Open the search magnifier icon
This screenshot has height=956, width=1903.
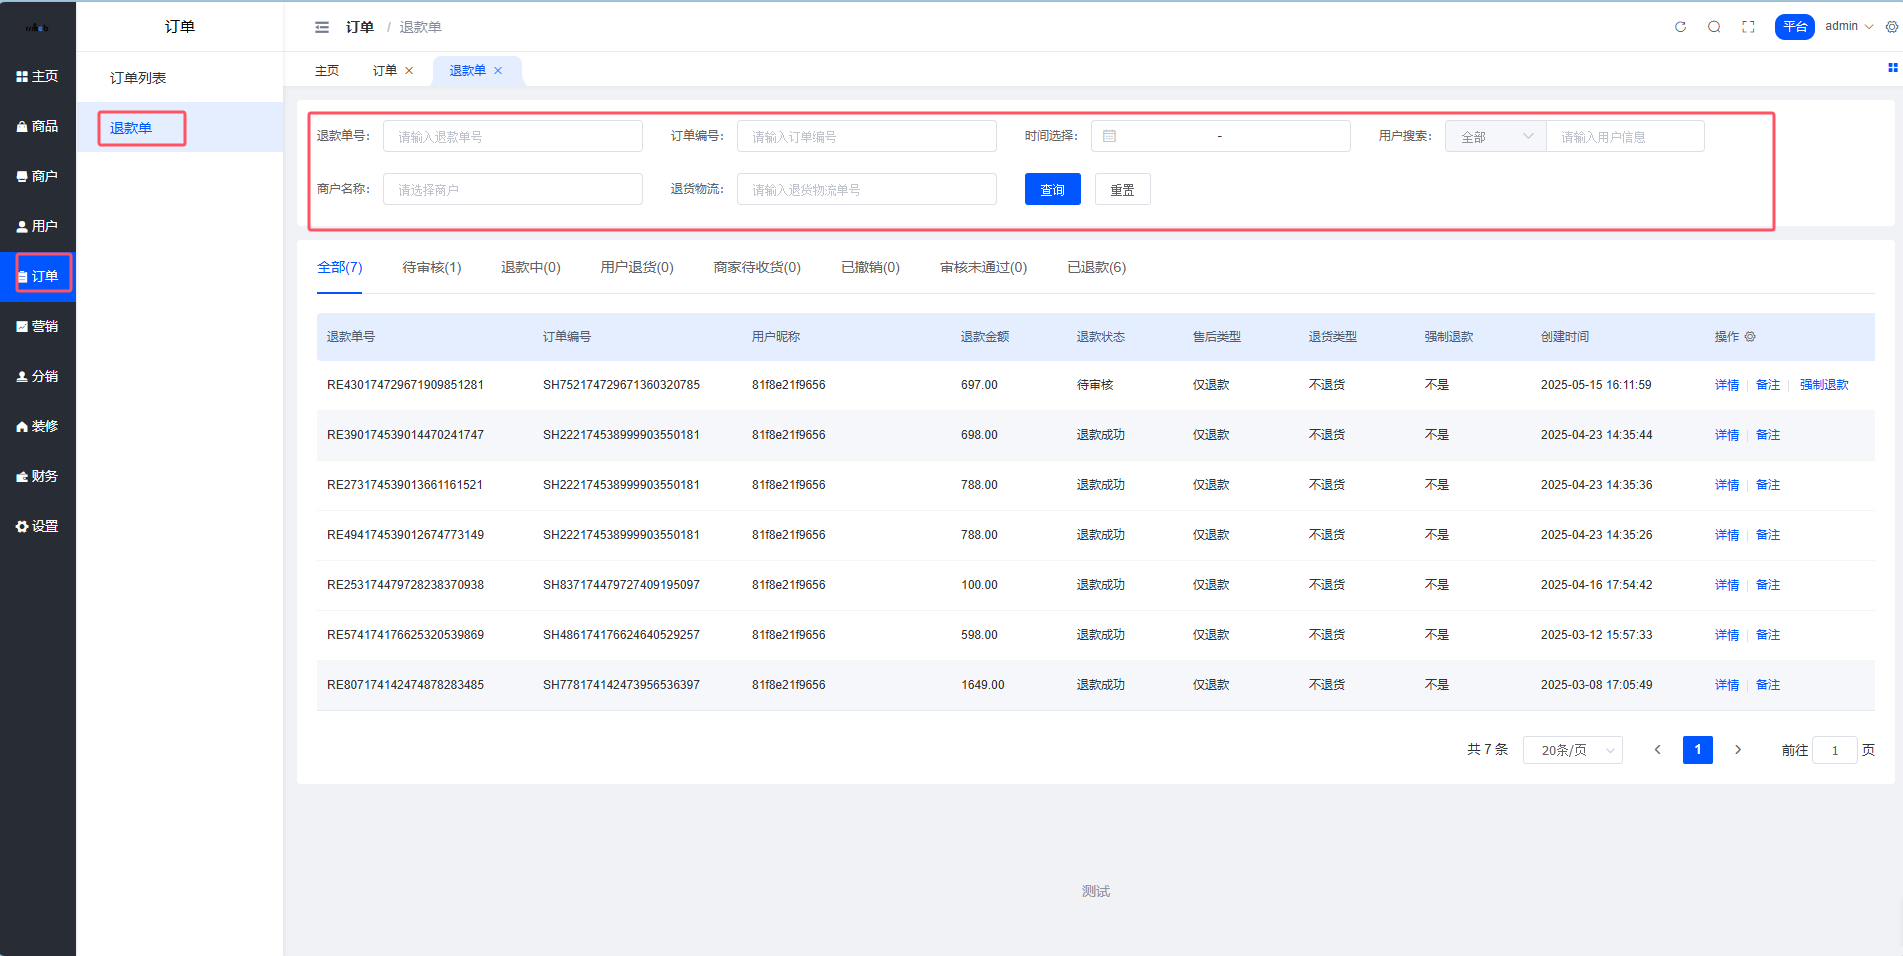(x=1714, y=27)
